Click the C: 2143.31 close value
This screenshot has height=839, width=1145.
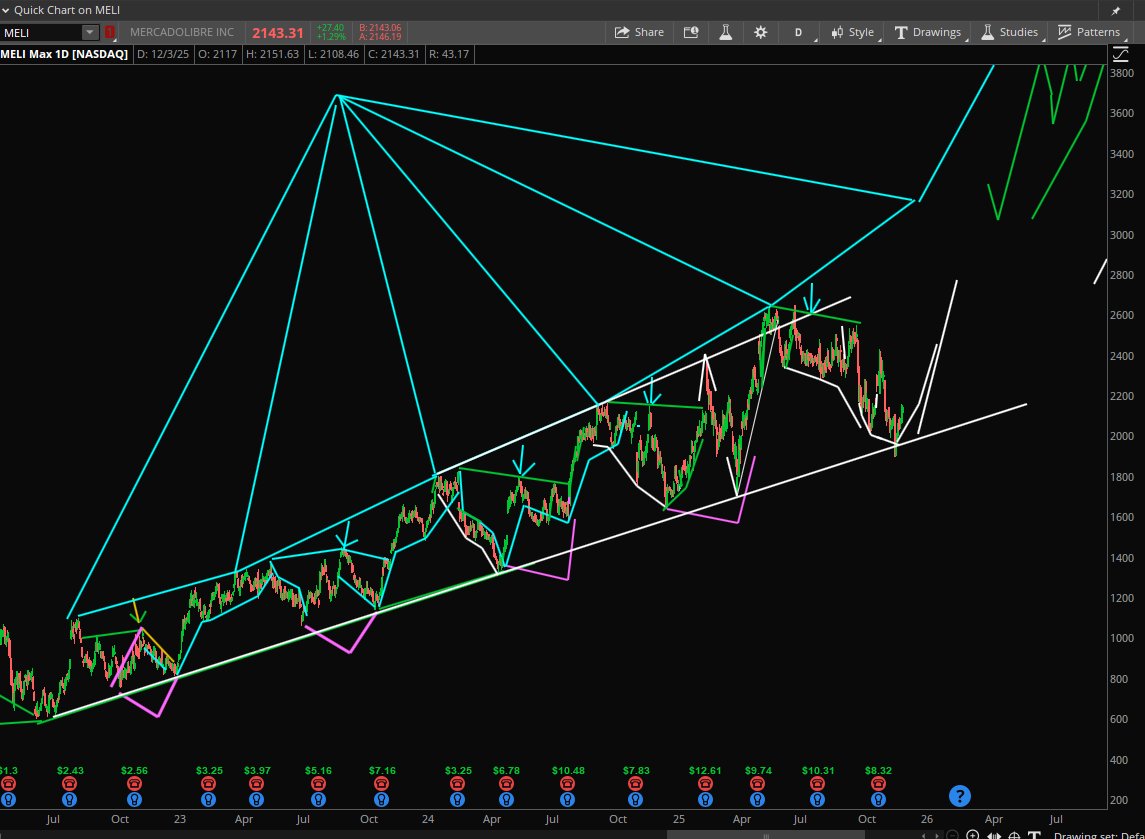pos(394,54)
